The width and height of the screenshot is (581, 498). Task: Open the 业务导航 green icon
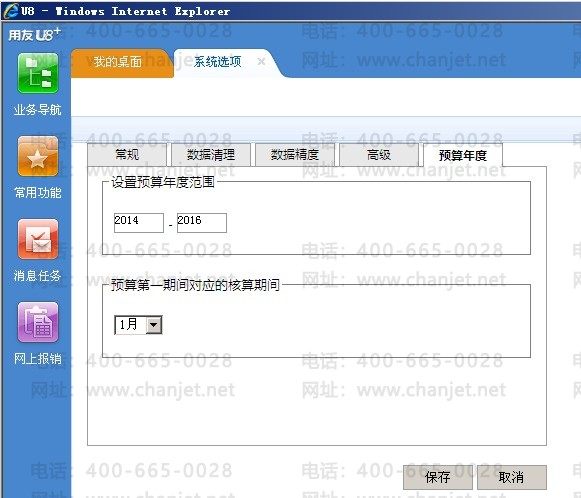coord(38,73)
